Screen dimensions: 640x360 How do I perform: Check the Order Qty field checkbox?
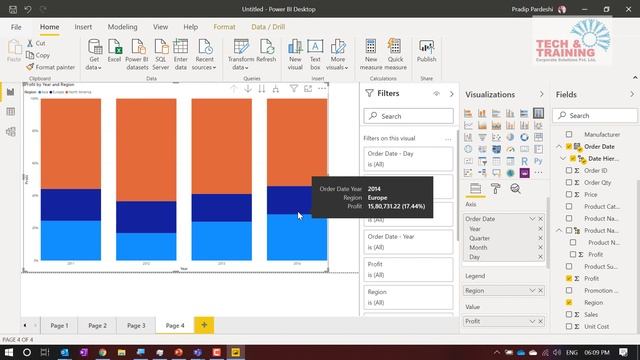click(x=569, y=182)
